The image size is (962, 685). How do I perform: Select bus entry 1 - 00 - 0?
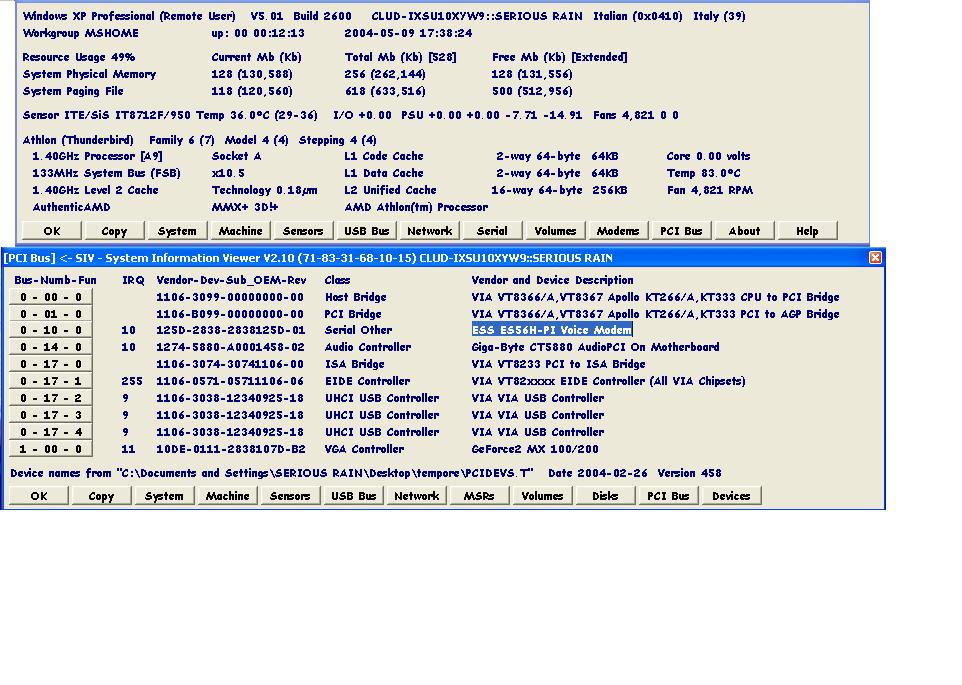[51, 450]
